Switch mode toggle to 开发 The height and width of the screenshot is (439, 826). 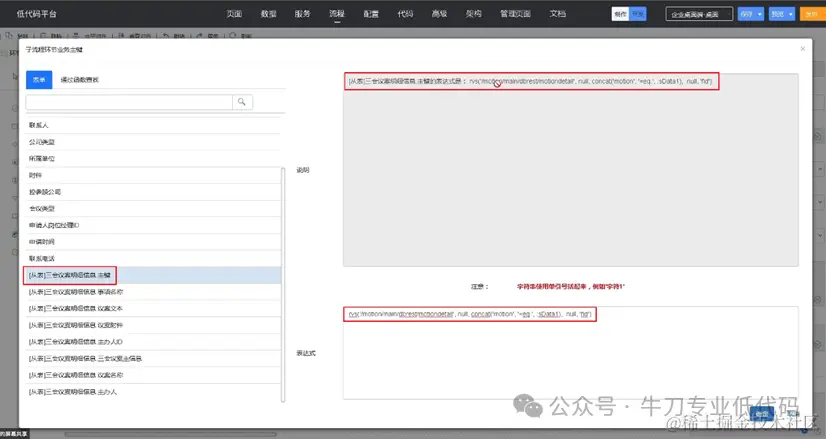pyautogui.click(x=638, y=14)
